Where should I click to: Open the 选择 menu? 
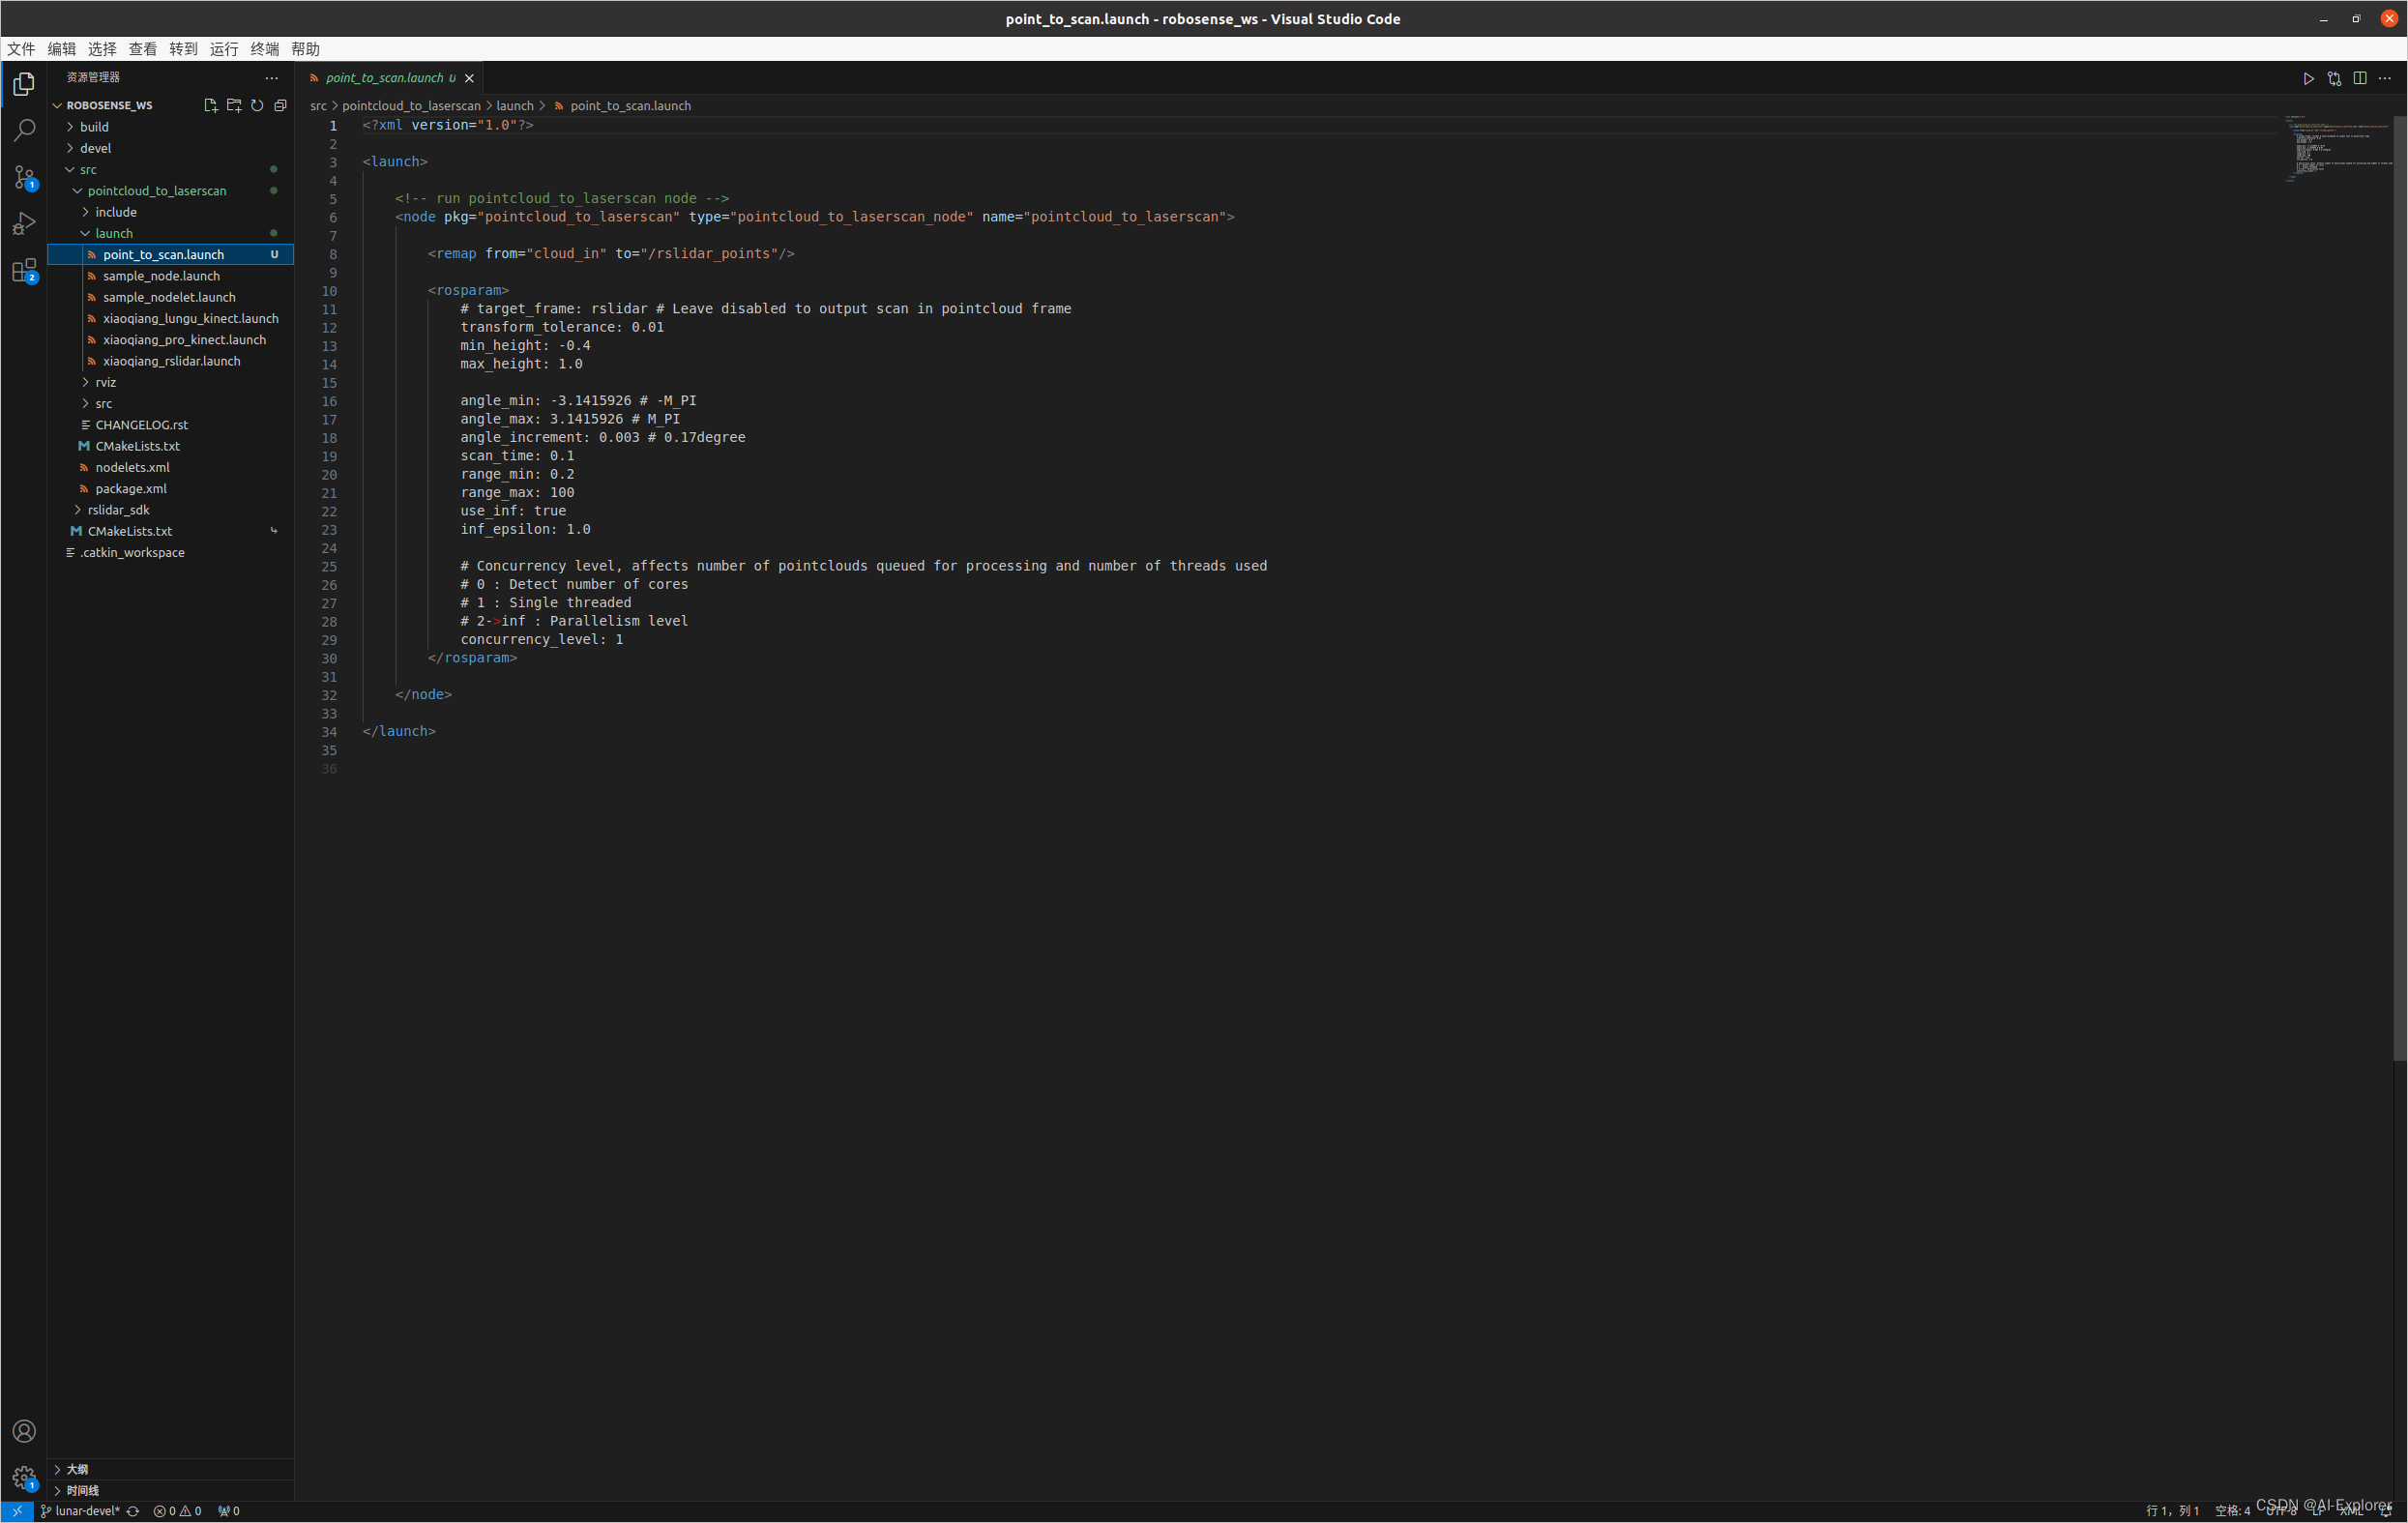tap(102, 49)
